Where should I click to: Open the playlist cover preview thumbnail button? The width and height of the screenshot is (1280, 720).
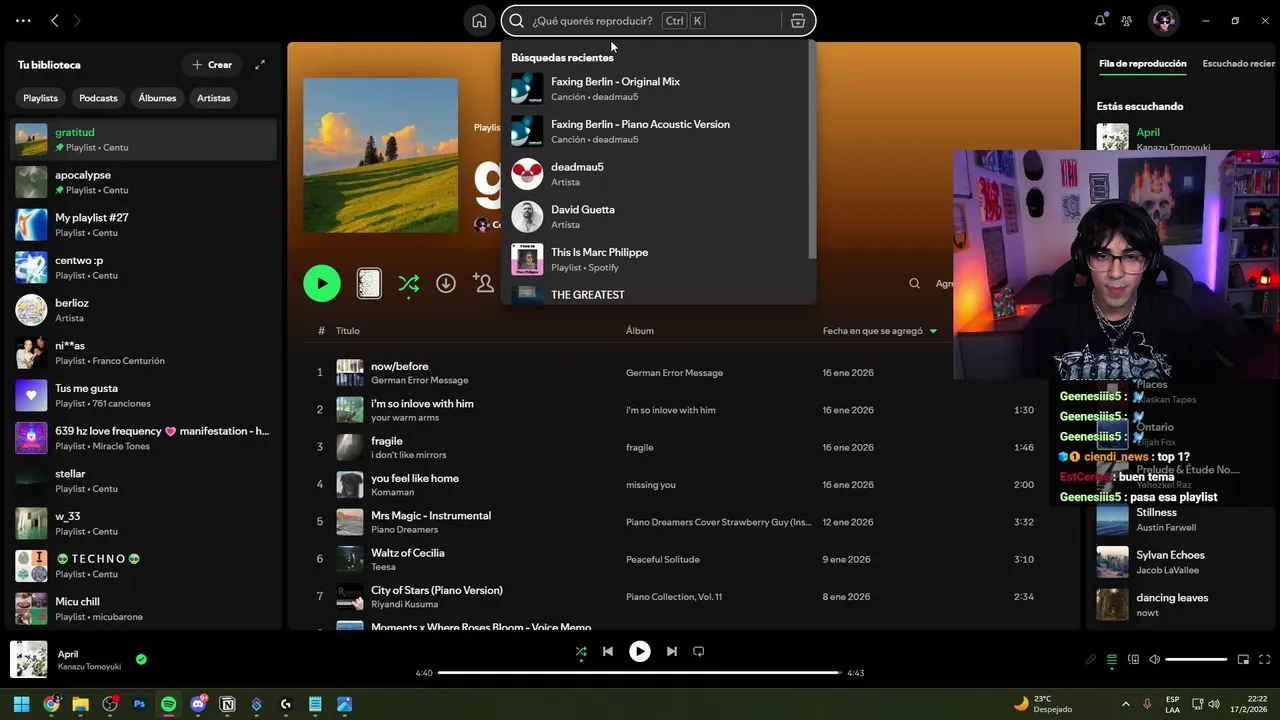(369, 284)
